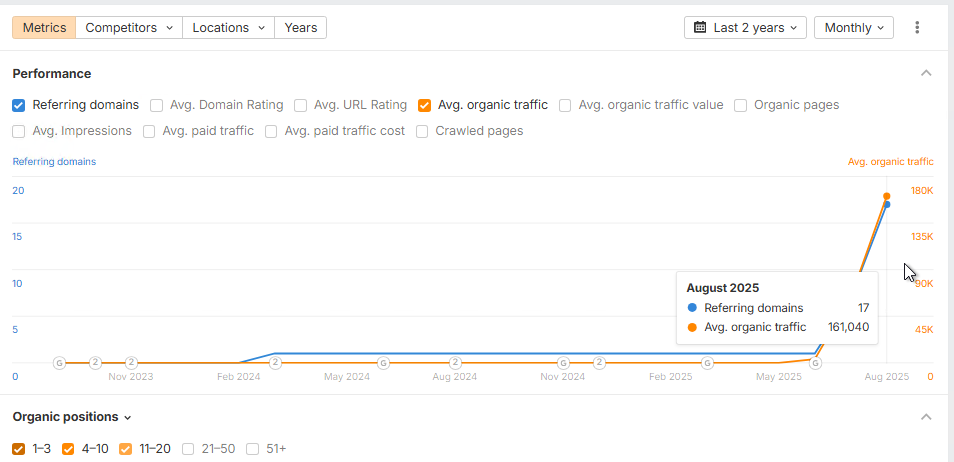Open the Competitors tab dropdown
Viewport: 954px width, 462px height.
point(129,27)
